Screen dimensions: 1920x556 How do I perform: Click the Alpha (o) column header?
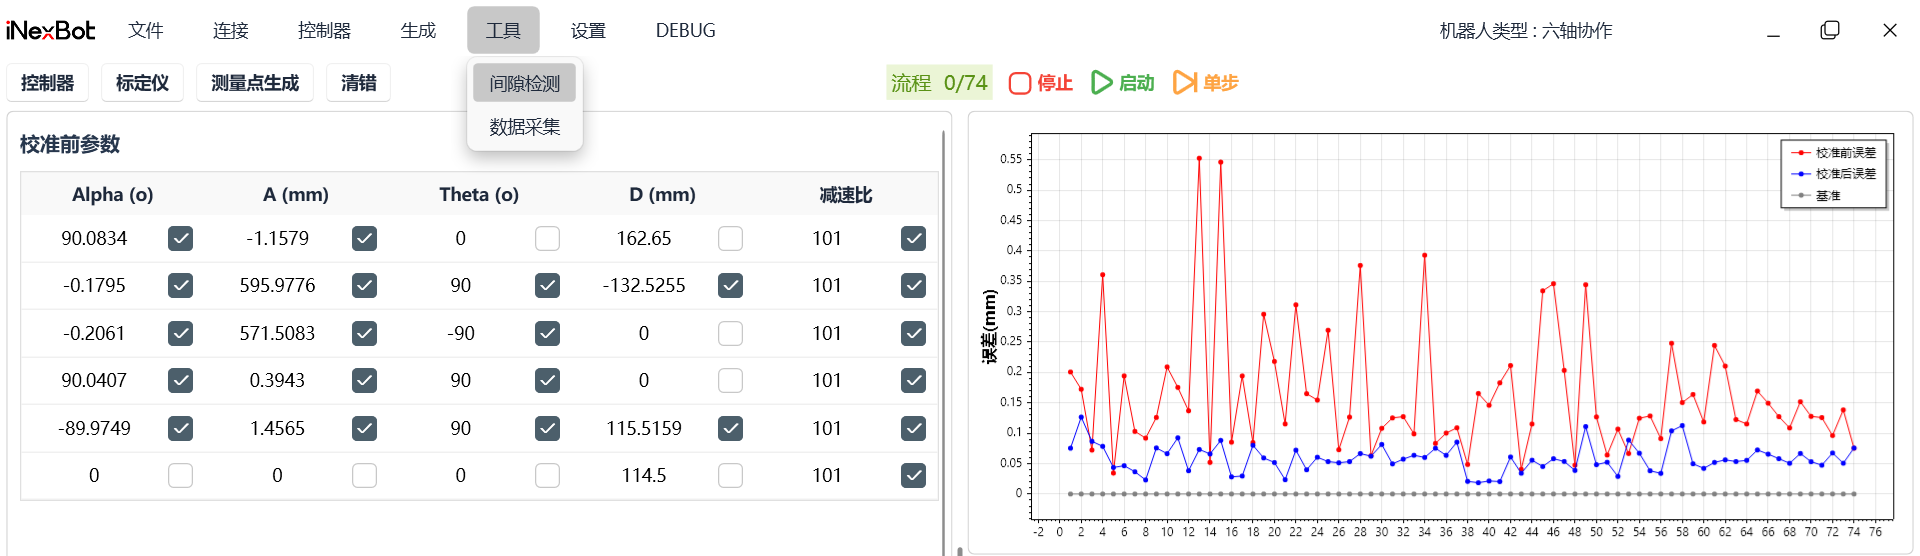click(x=112, y=194)
